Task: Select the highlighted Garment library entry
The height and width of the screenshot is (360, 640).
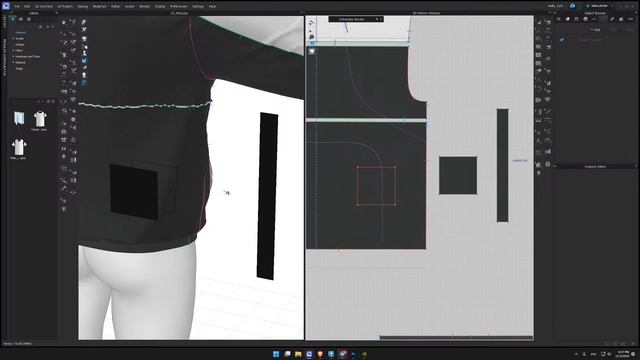Action: (x=20, y=33)
